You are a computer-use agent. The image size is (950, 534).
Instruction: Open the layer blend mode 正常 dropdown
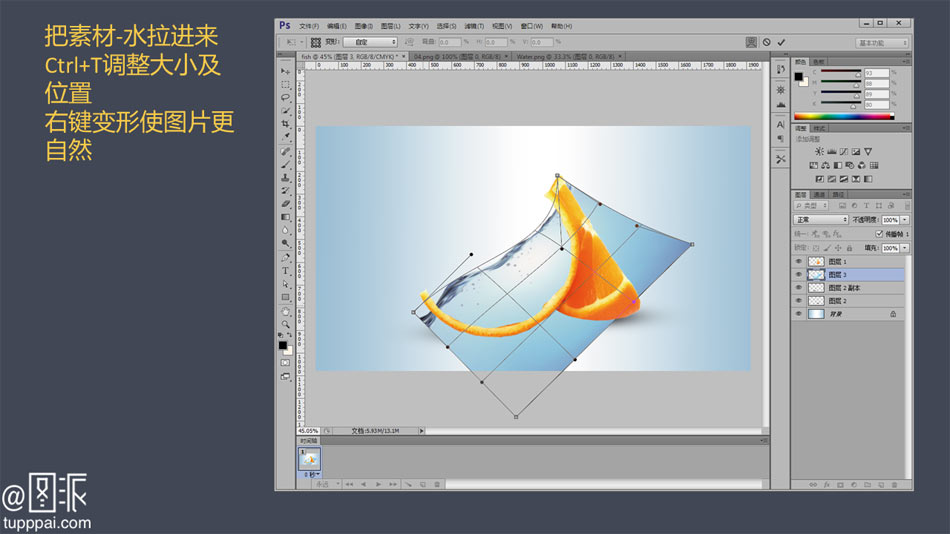(x=821, y=219)
